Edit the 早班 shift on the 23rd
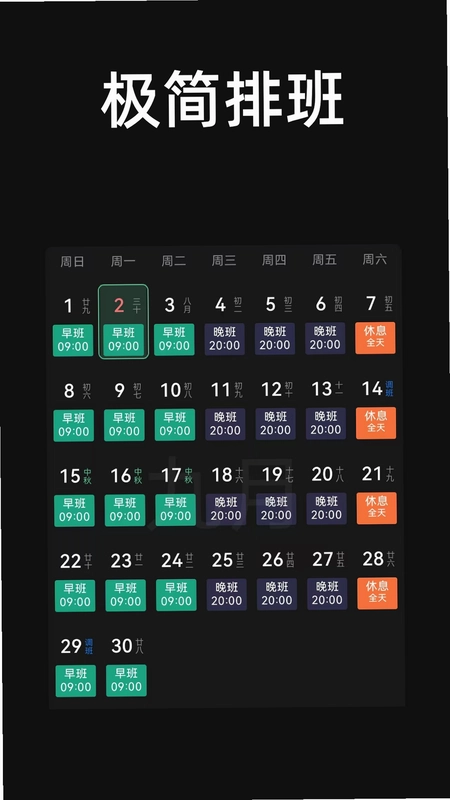The width and height of the screenshot is (450, 800). [125, 595]
